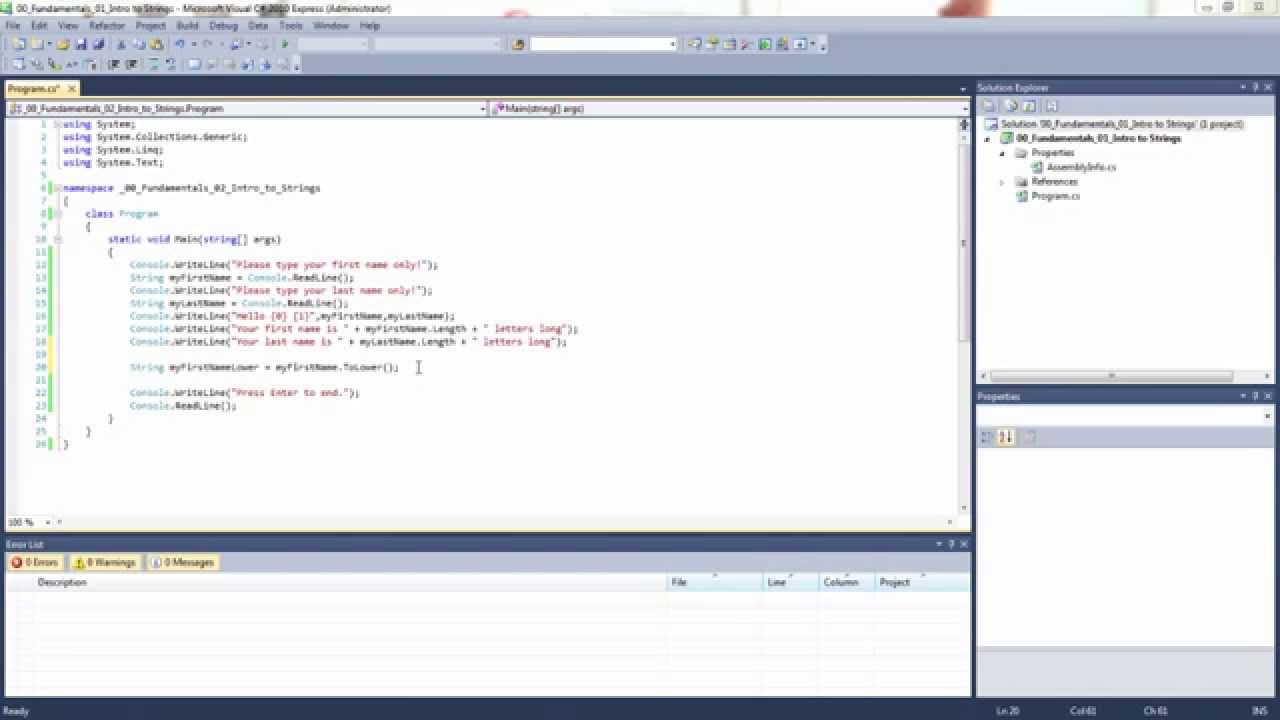1280x720 pixels.
Task: Click the Alphabetical sort icon in Properties panel
Action: point(1006,437)
